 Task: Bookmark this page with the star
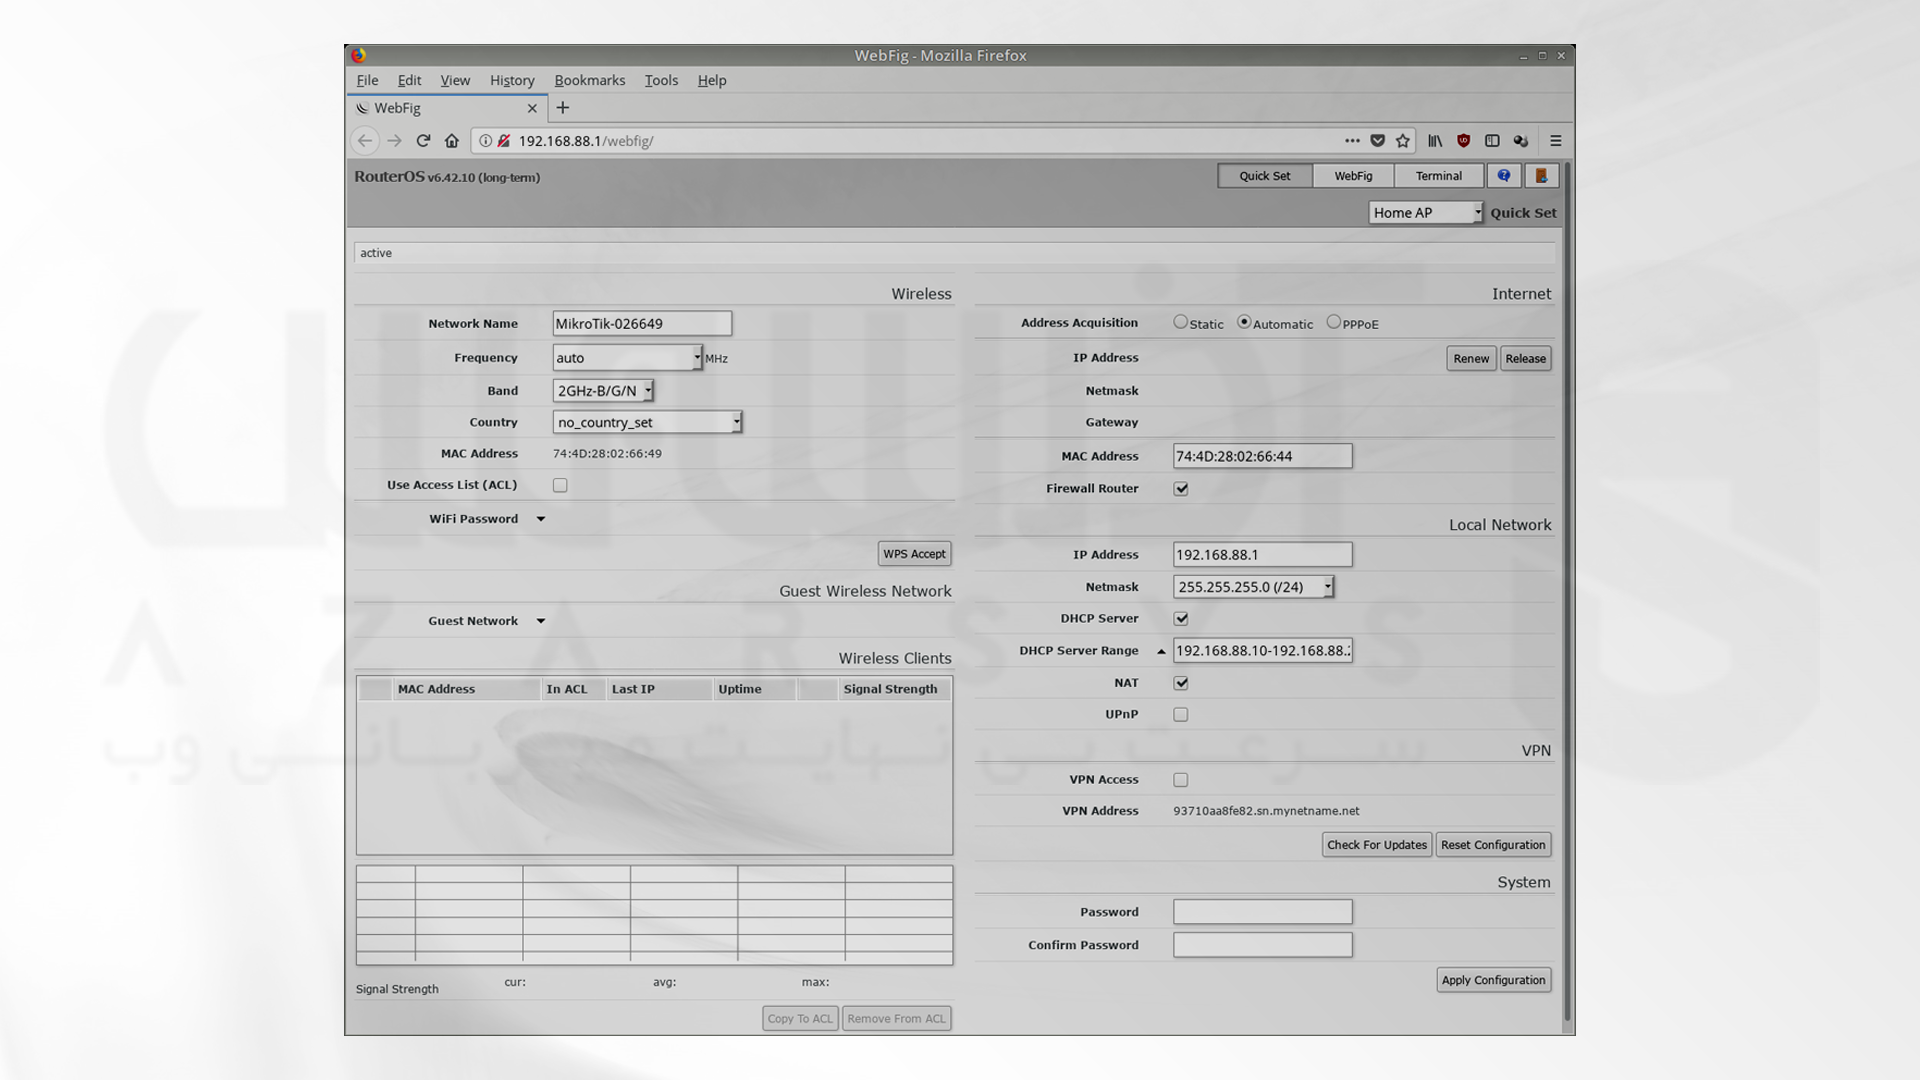[x=1403, y=141]
